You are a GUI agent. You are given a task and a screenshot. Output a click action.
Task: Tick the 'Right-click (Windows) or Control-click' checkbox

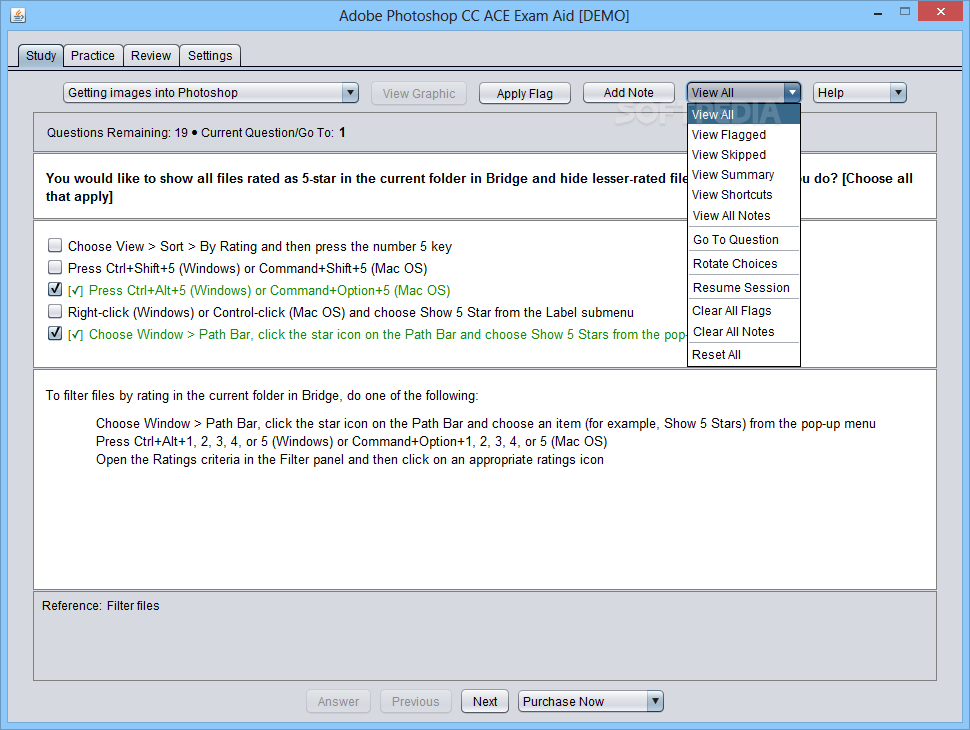pos(55,311)
